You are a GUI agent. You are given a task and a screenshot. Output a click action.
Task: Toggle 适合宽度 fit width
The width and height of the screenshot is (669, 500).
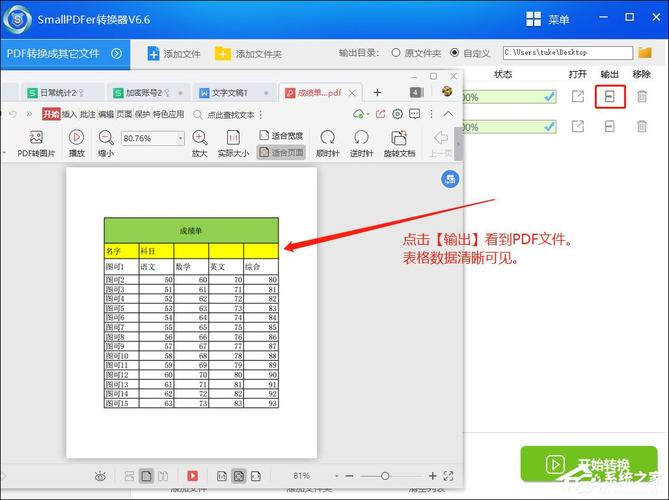tap(281, 136)
